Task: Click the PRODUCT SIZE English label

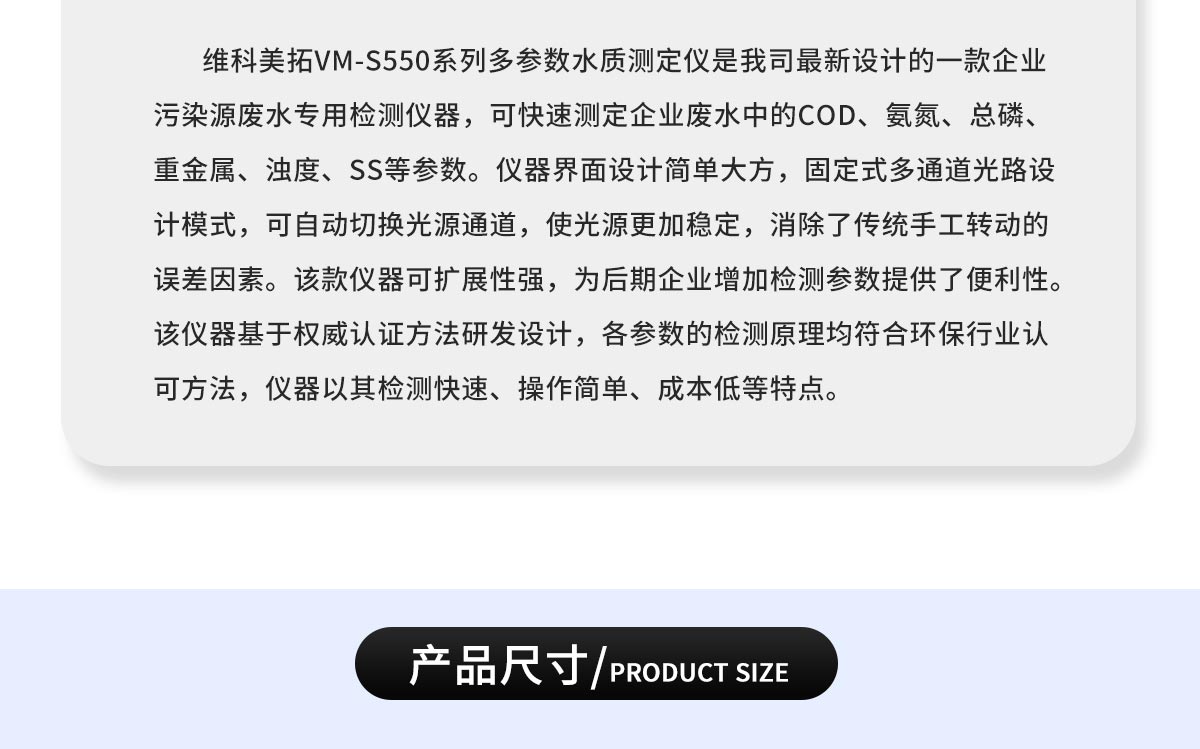Action: tap(699, 672)
